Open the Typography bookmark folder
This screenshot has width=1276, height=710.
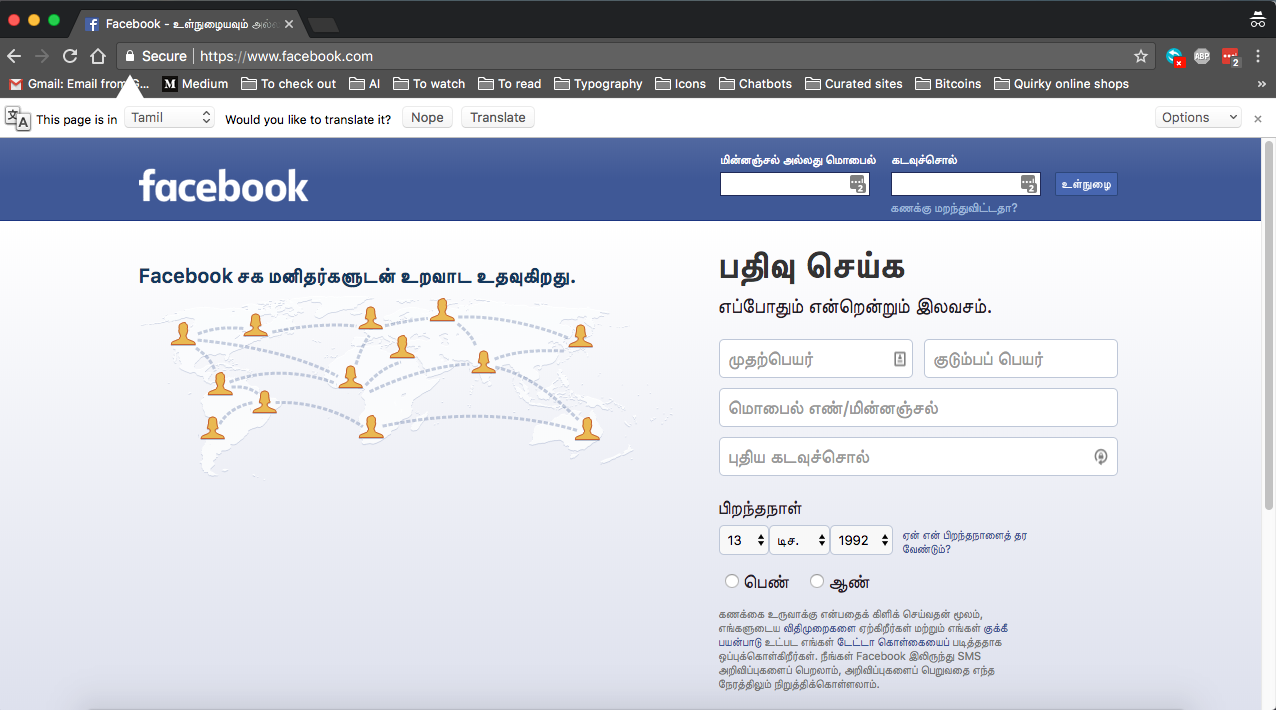(x=598, y=84)
